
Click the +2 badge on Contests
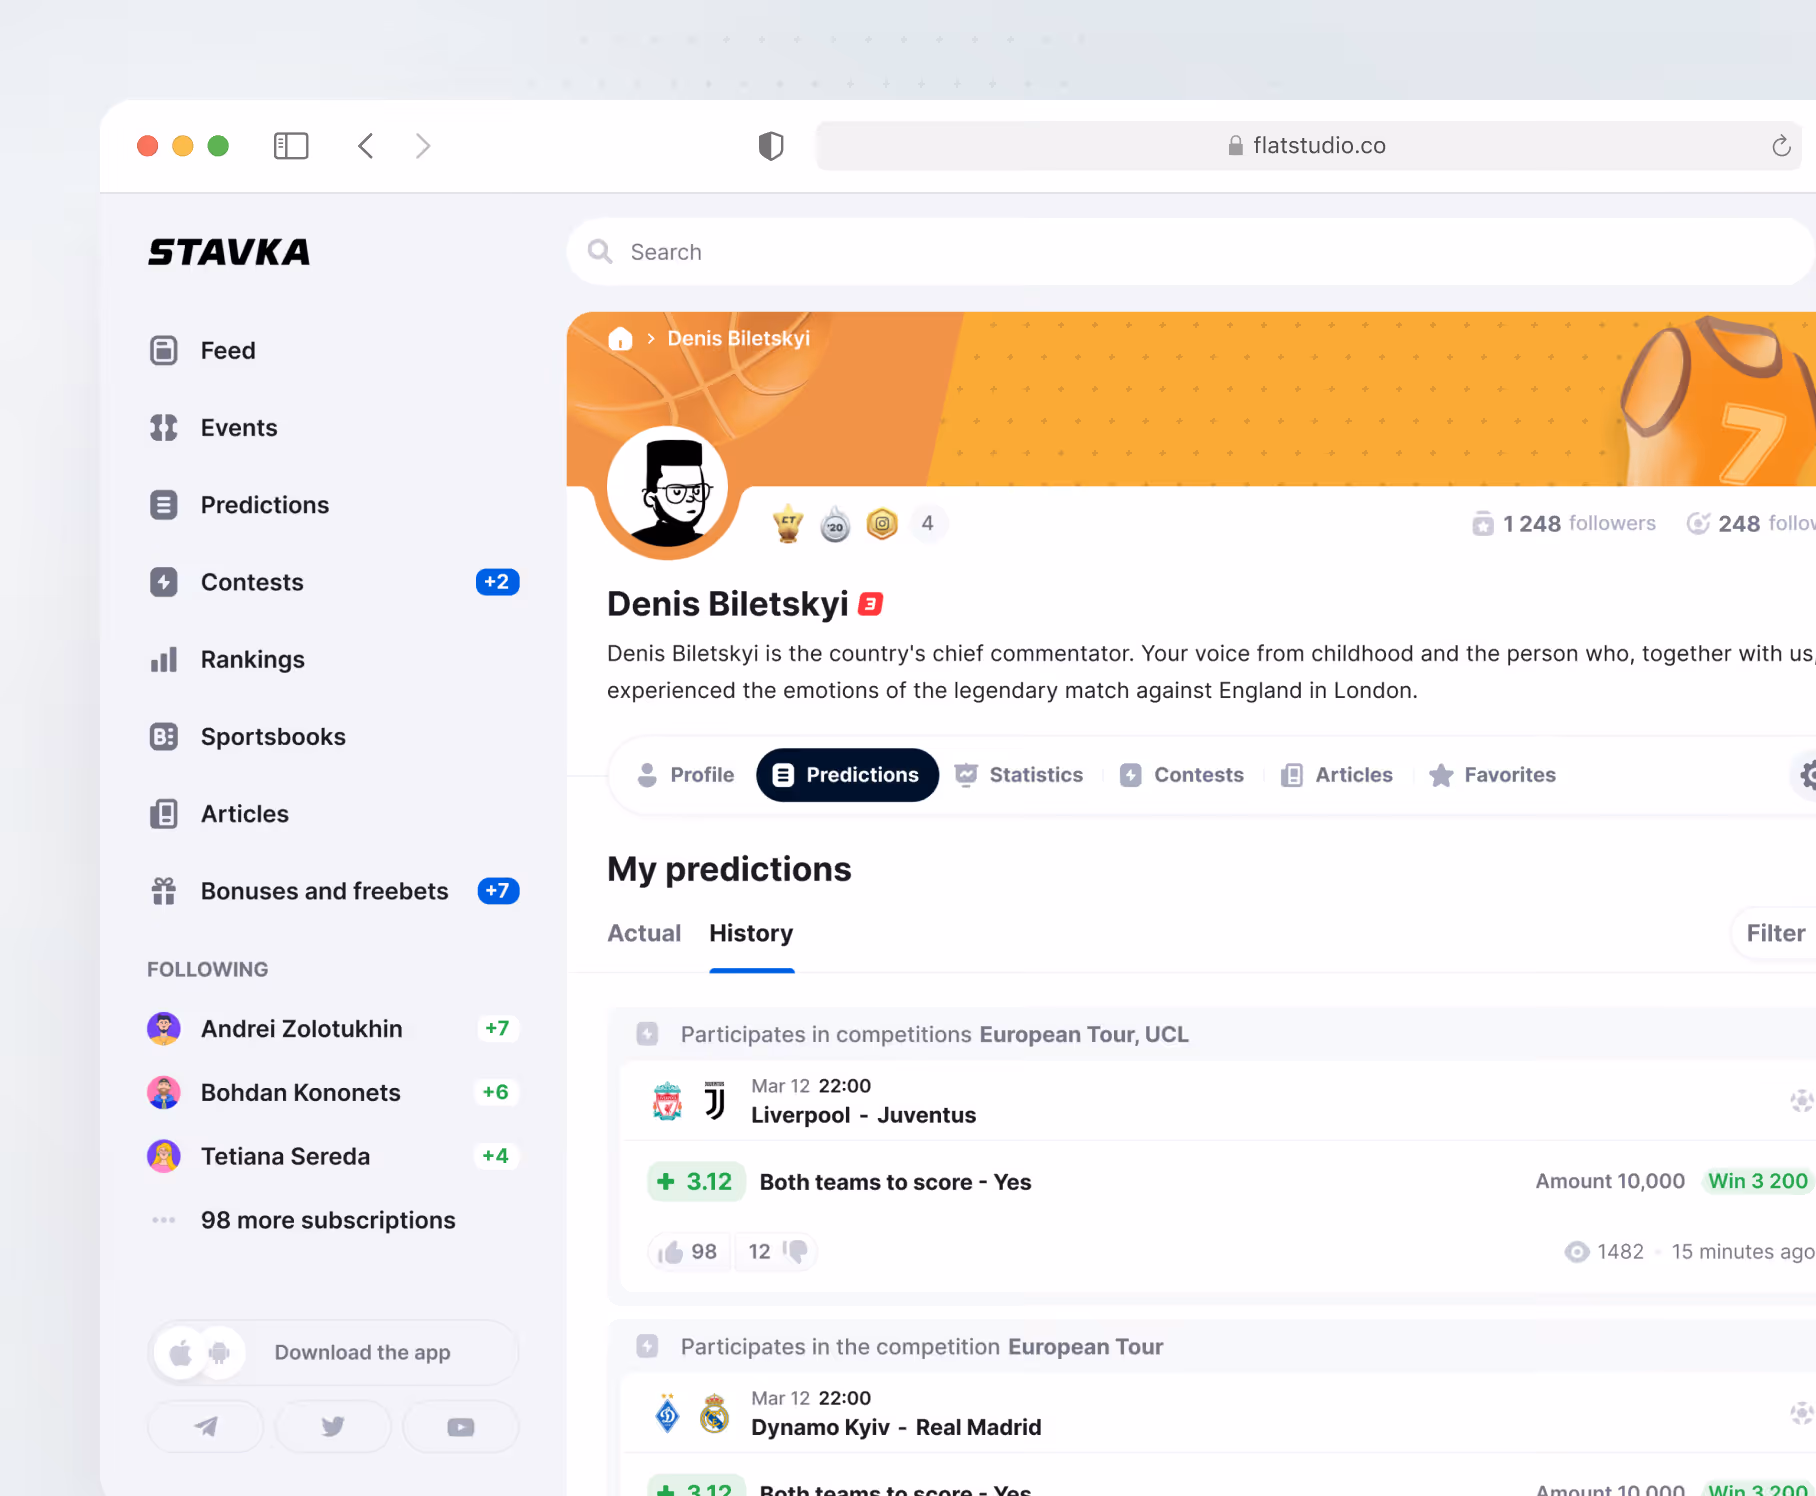(x=497, y=582)
